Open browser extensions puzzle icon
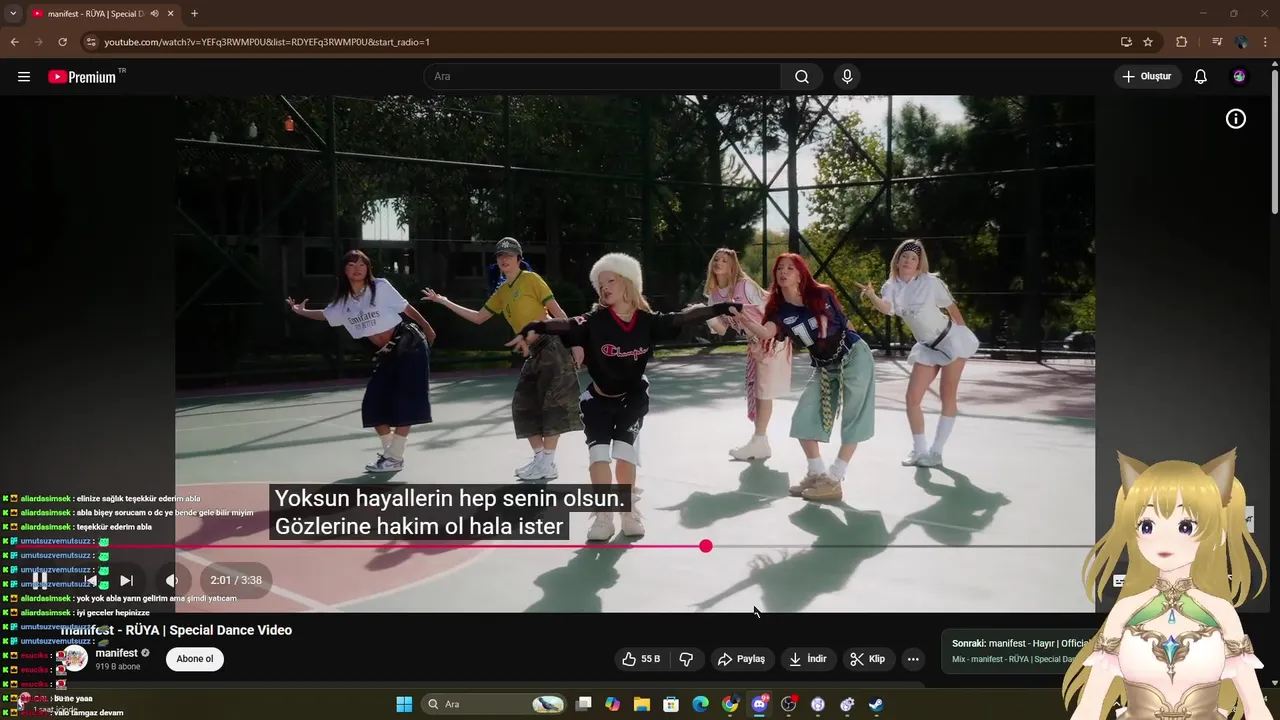The image size is (1280, 720). 1181,42
